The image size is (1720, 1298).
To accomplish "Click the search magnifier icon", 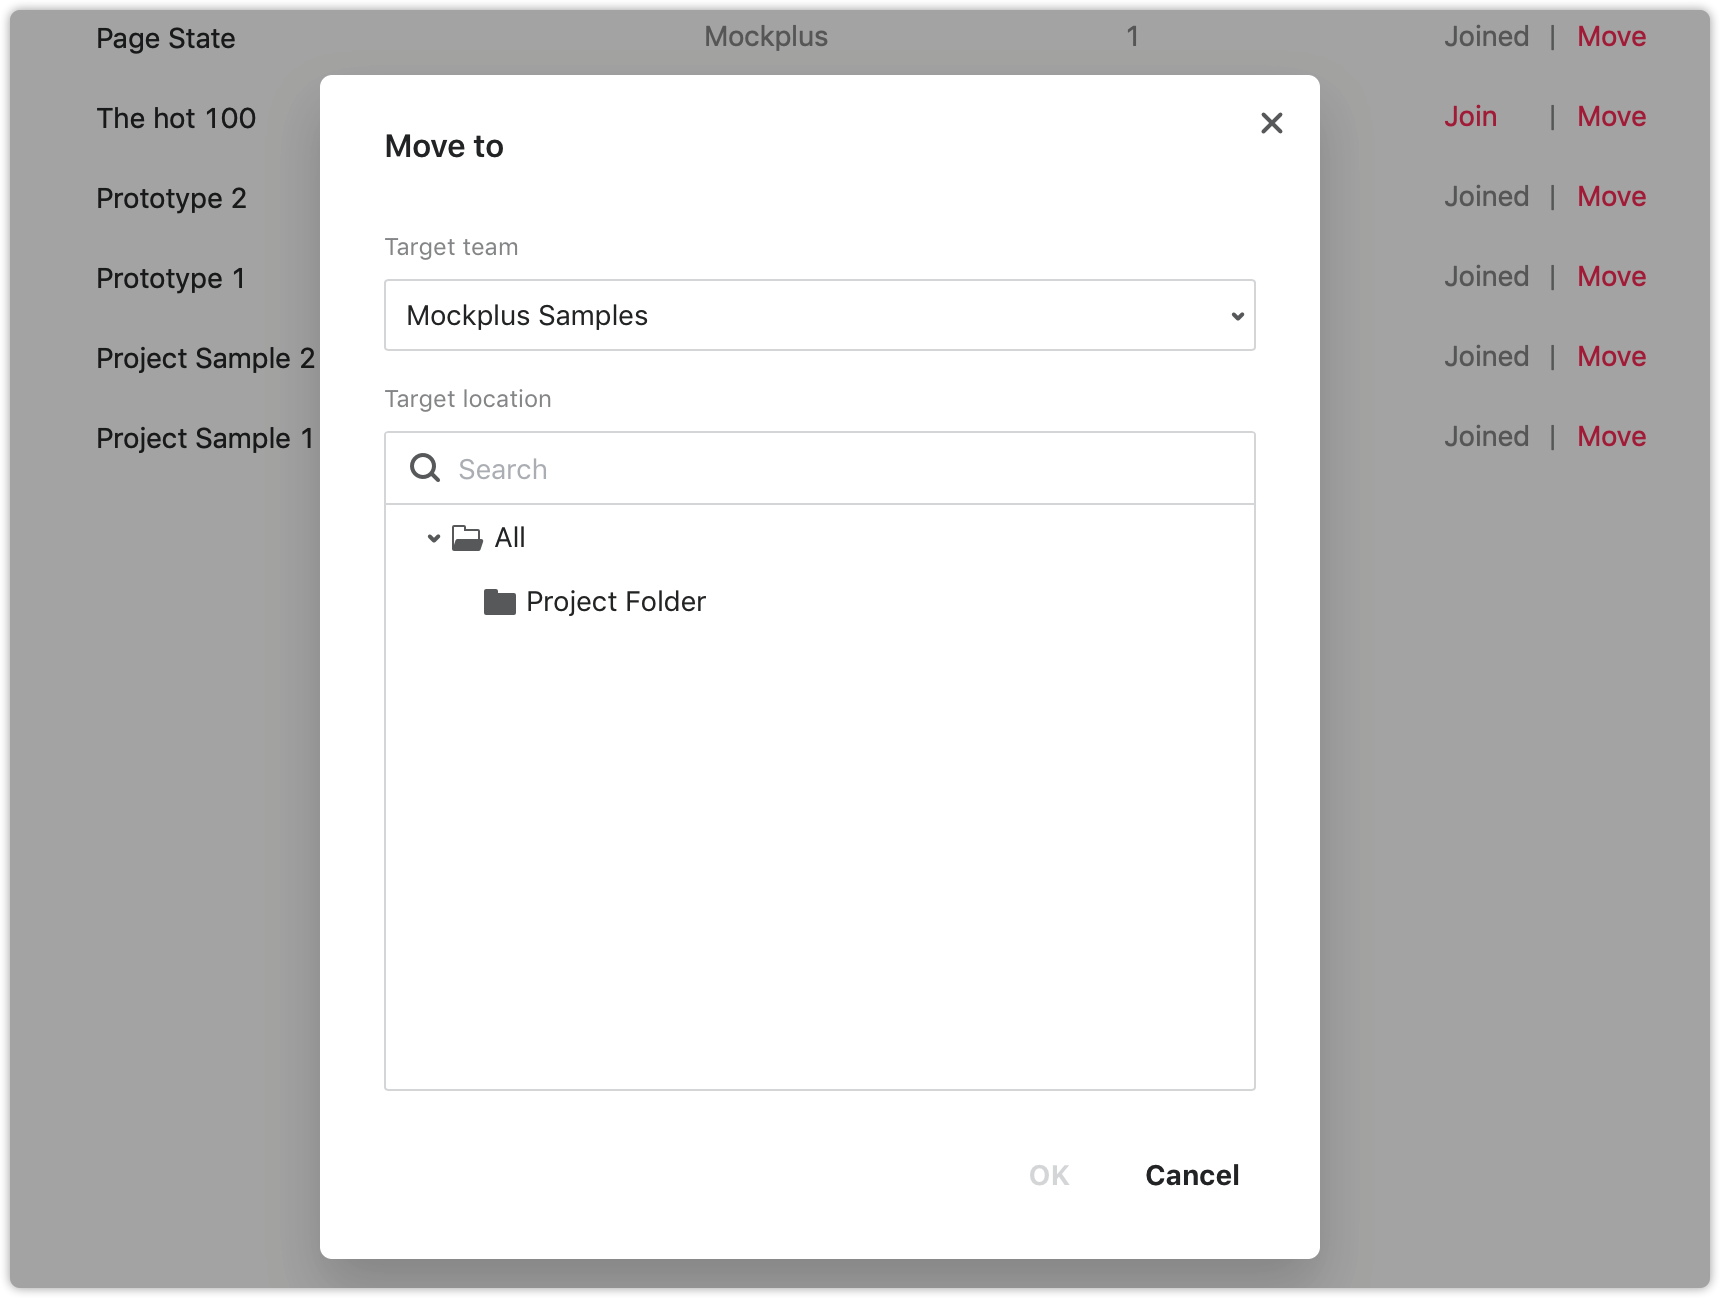I will [425, 468].
